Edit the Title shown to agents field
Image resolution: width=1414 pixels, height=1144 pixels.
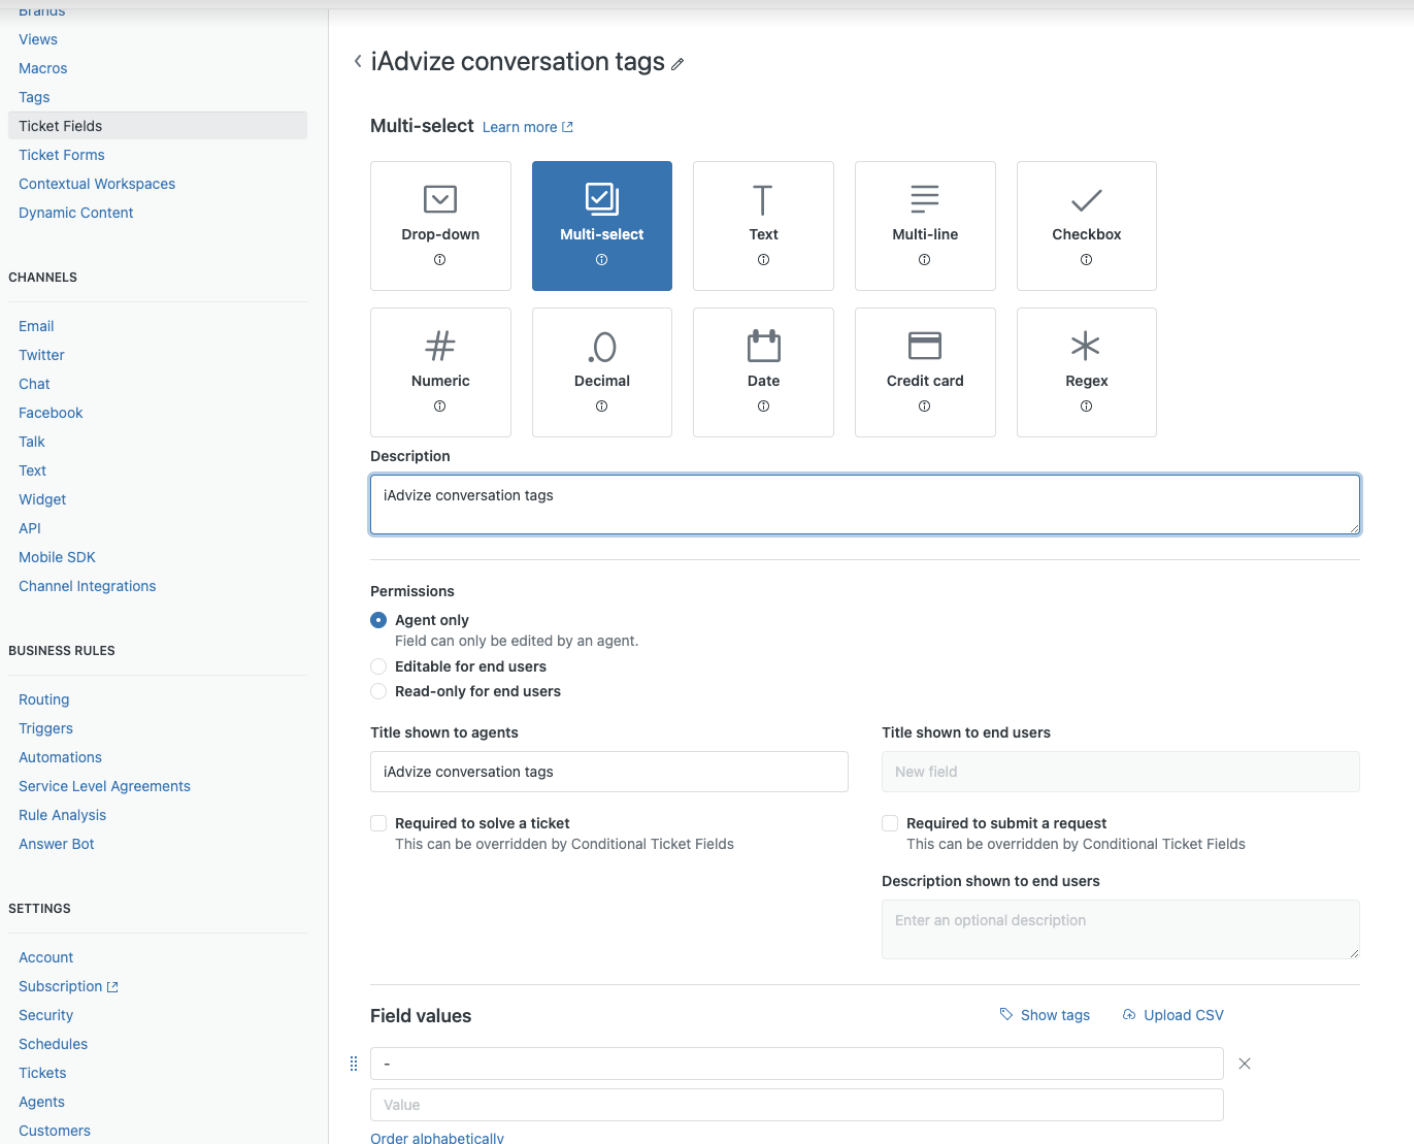(x=609, y=772)
